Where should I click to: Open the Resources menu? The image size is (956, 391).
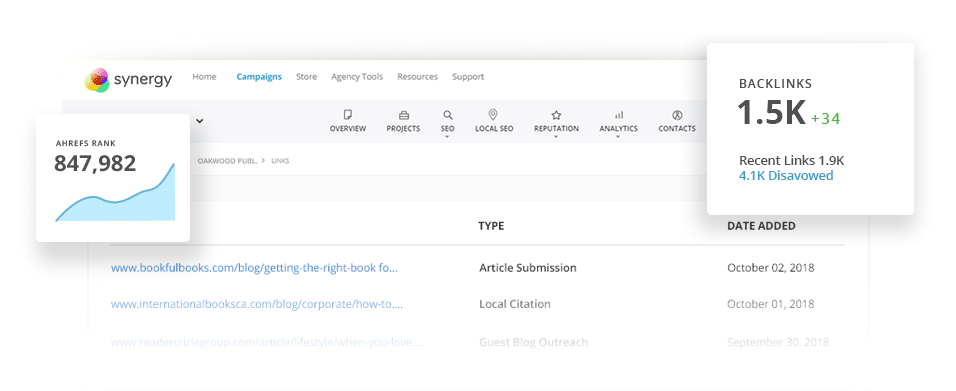click(418, 77)
